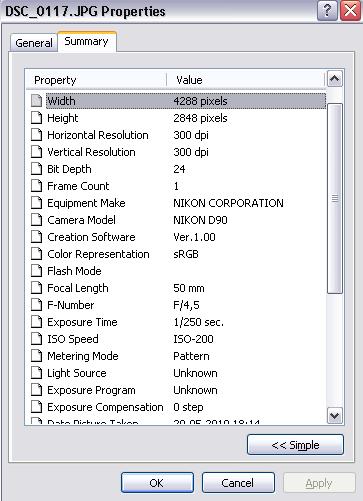
Task: Click the page icon beside Exposure Time
Action: coord(37,322)
